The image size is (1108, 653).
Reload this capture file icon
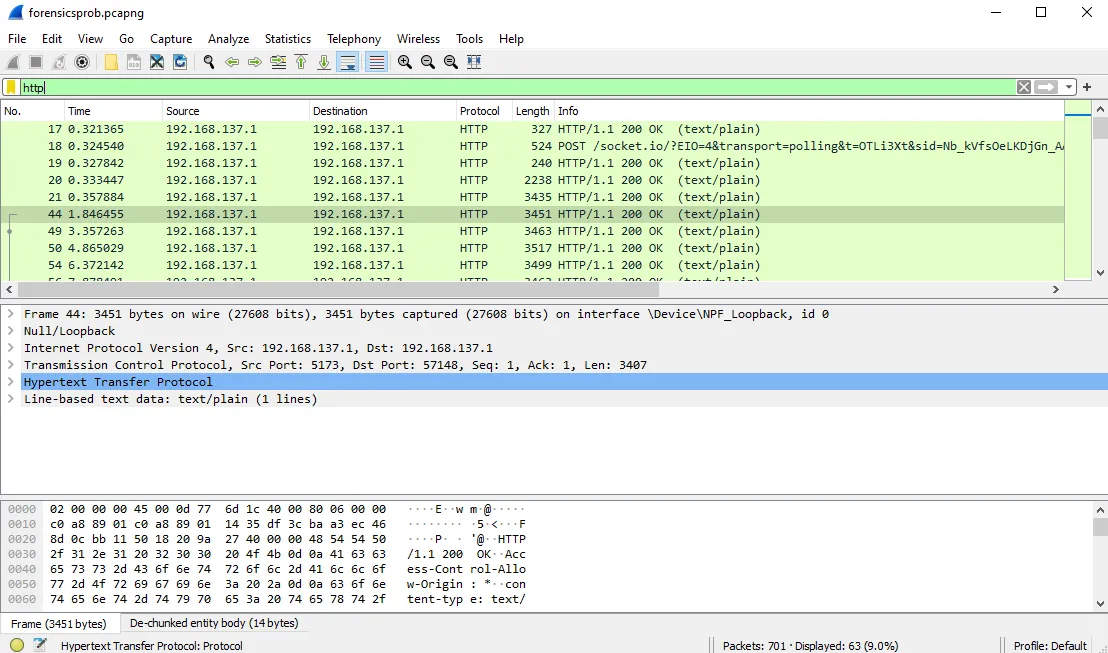coord(180,62)
